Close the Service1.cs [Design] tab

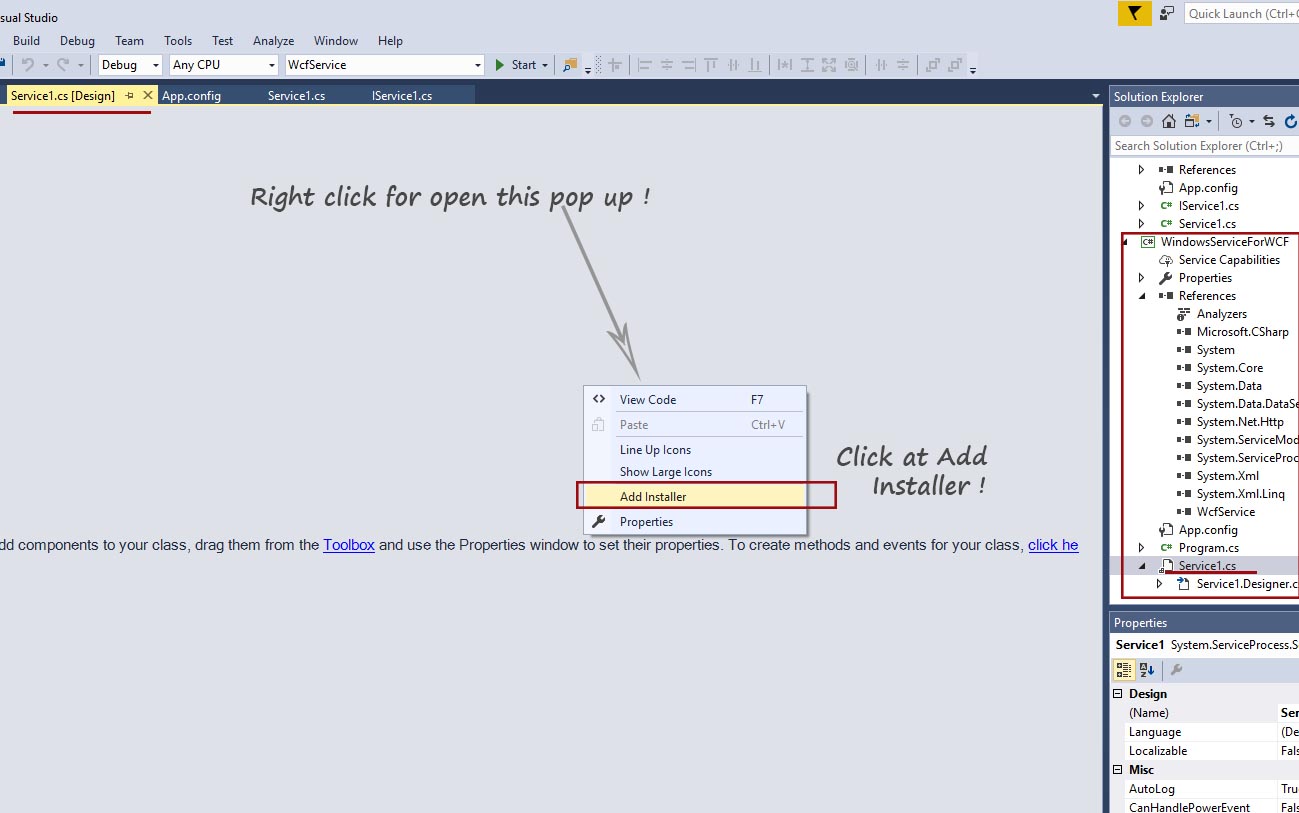[x=148, y=95]
